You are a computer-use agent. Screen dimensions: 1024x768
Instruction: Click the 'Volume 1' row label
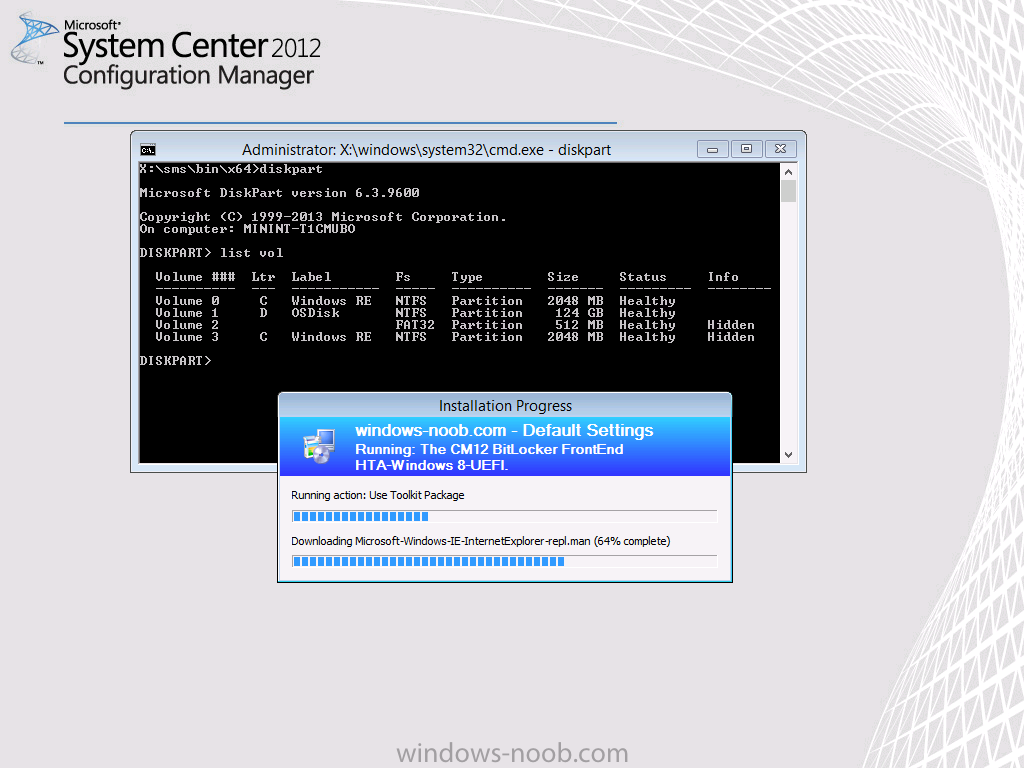click(187, 313)
